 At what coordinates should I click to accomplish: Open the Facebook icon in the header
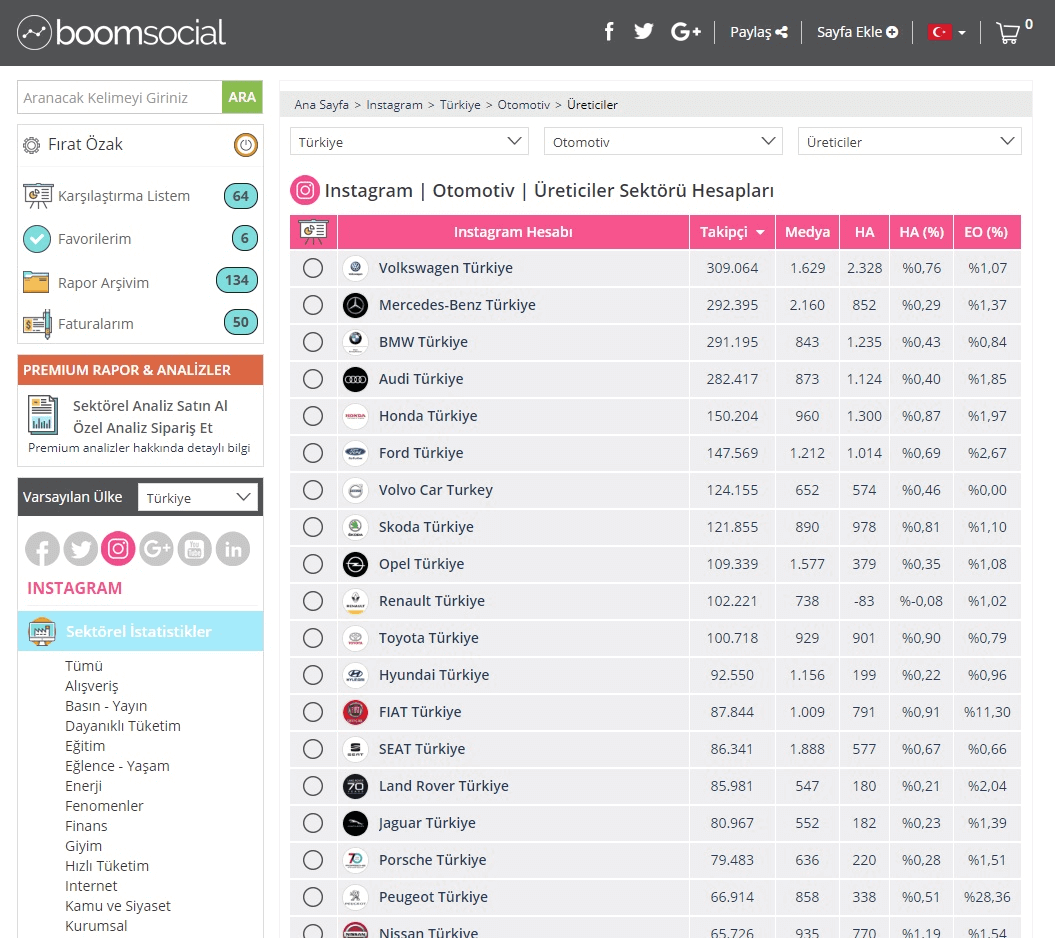pos(608,32)
